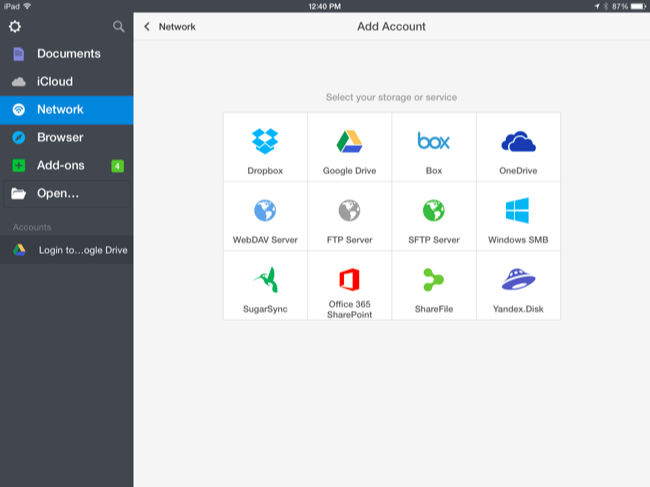Choose the SugarSync hummingbird icon
This screenshot has height=487, width=650.
pyautogui.click(x=265, y=279)
